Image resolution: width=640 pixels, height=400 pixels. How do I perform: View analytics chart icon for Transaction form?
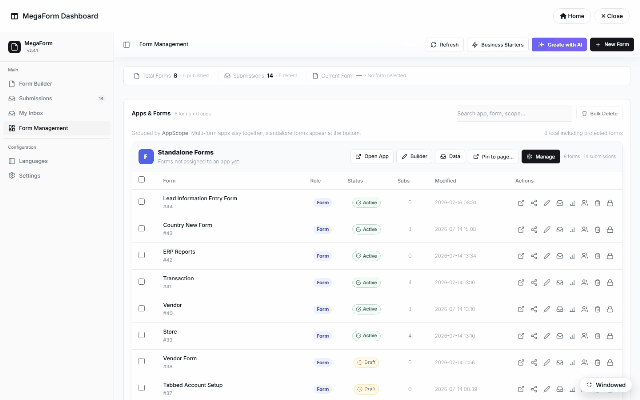(572, 282)
